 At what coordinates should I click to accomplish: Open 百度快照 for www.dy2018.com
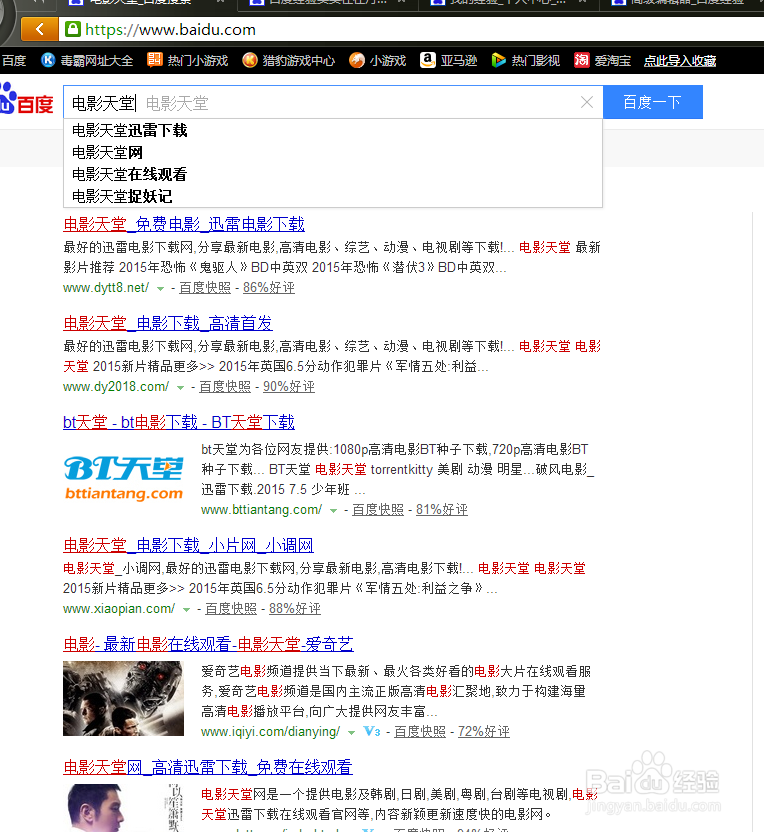pos(225,387)
